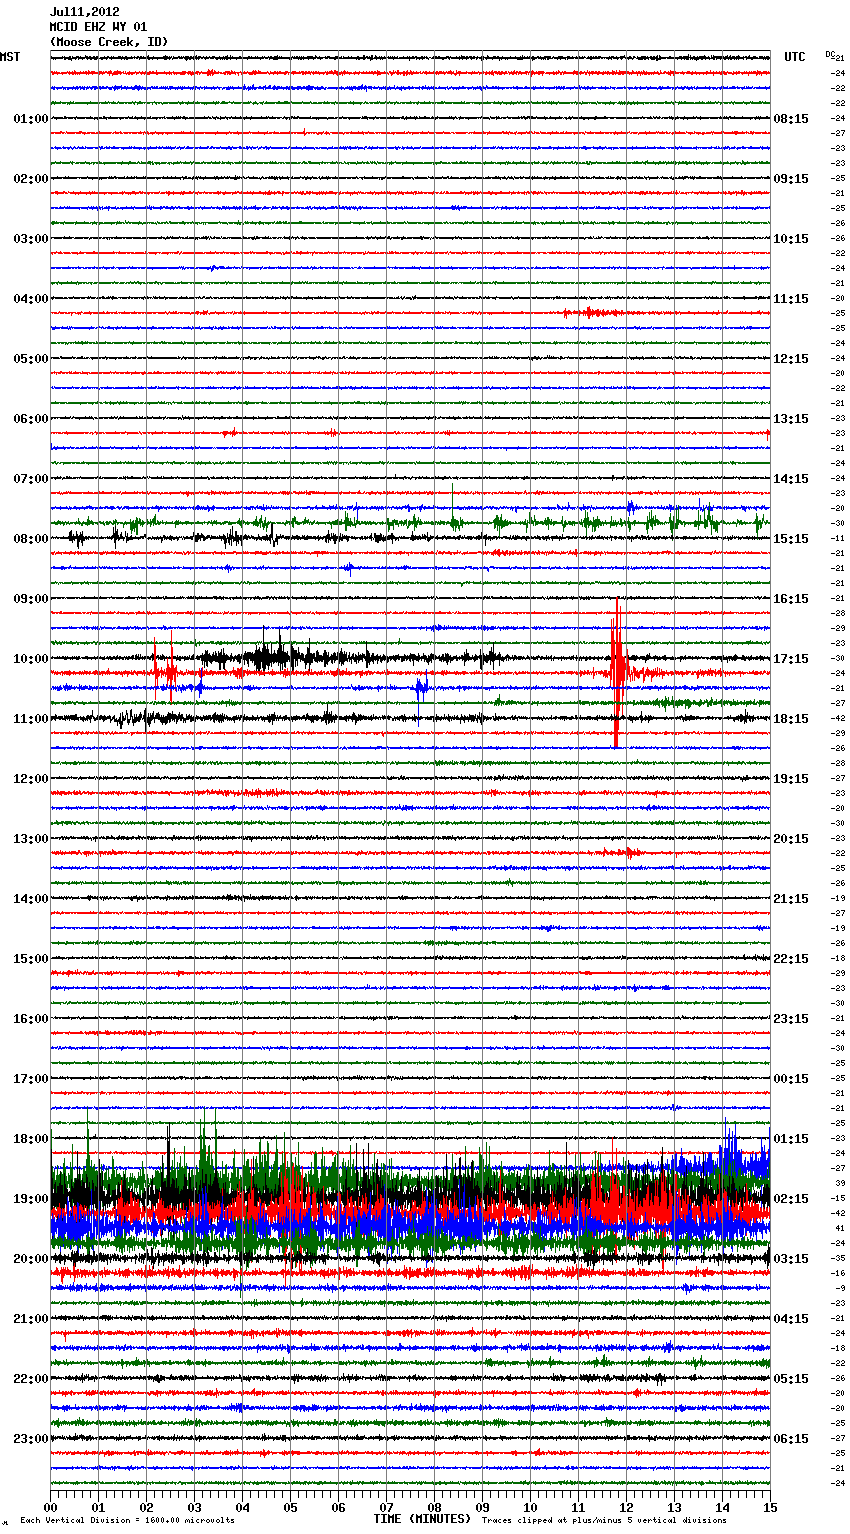
Task: Click the "MST" timezone column header
Action: 10,57
